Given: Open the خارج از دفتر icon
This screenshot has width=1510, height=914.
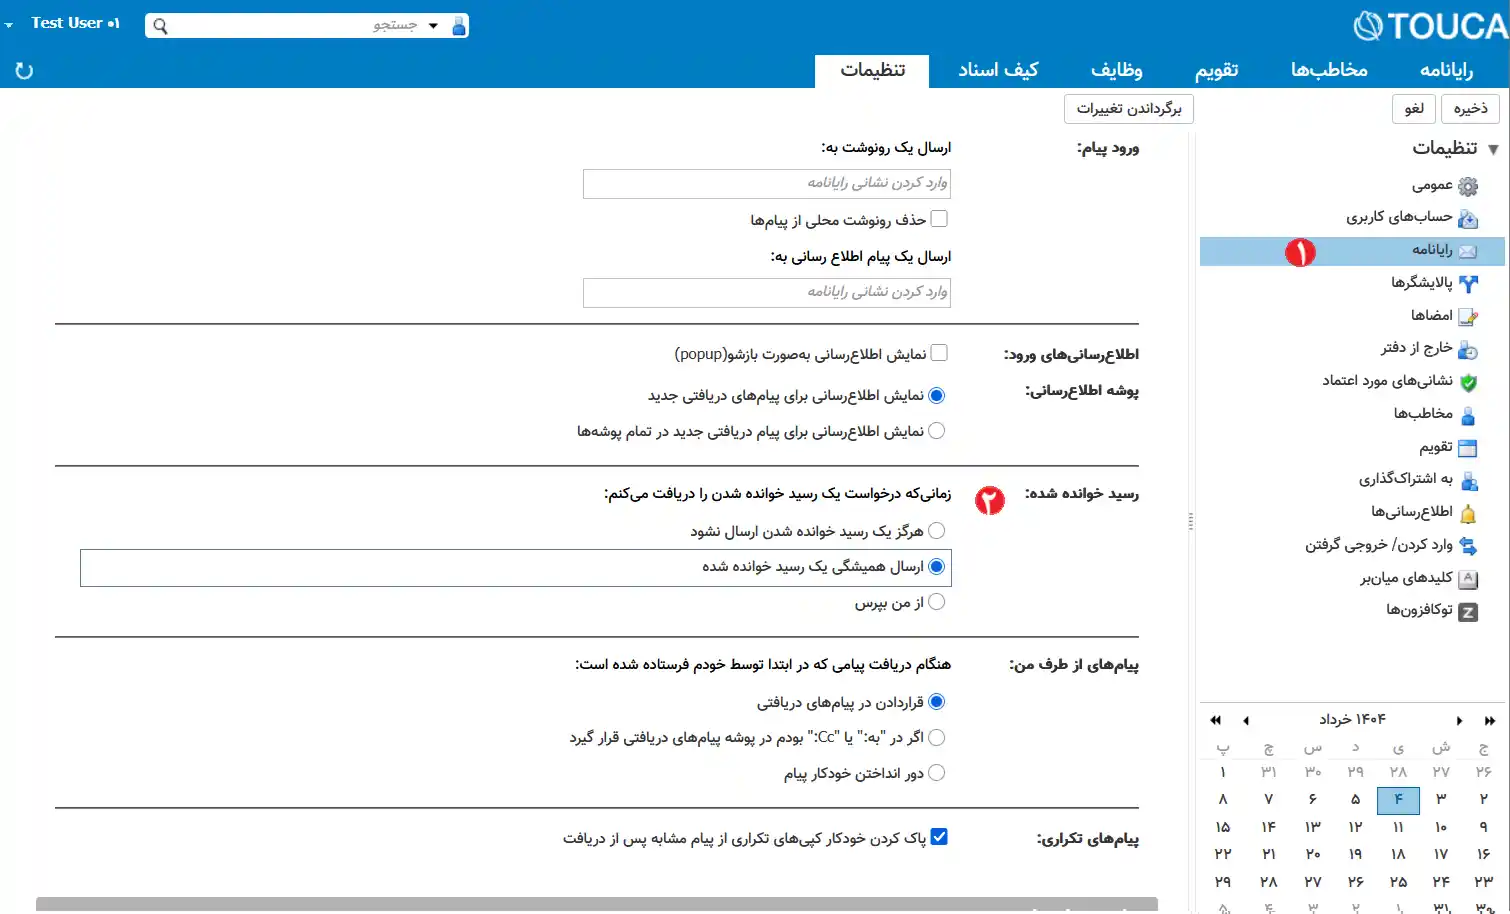Looking at the screenshot, I should click(1468, 350).
